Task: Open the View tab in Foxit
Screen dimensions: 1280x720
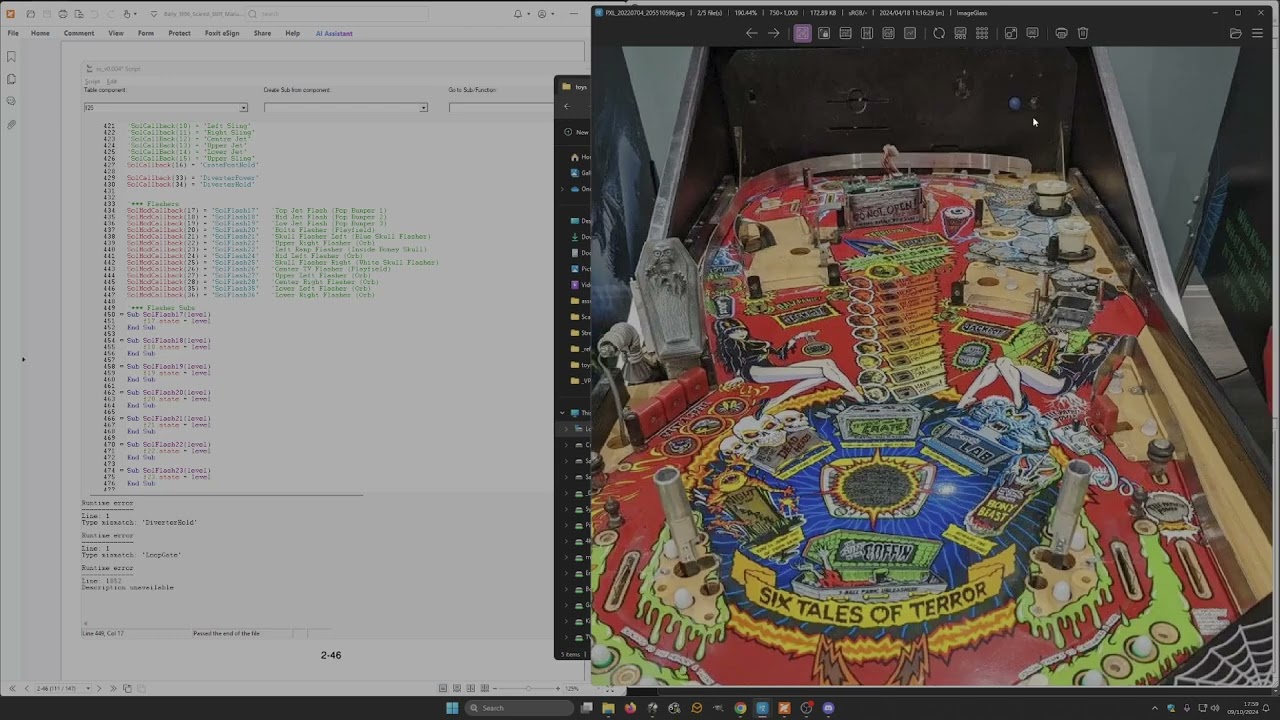Action: click(x=116, y=33)
